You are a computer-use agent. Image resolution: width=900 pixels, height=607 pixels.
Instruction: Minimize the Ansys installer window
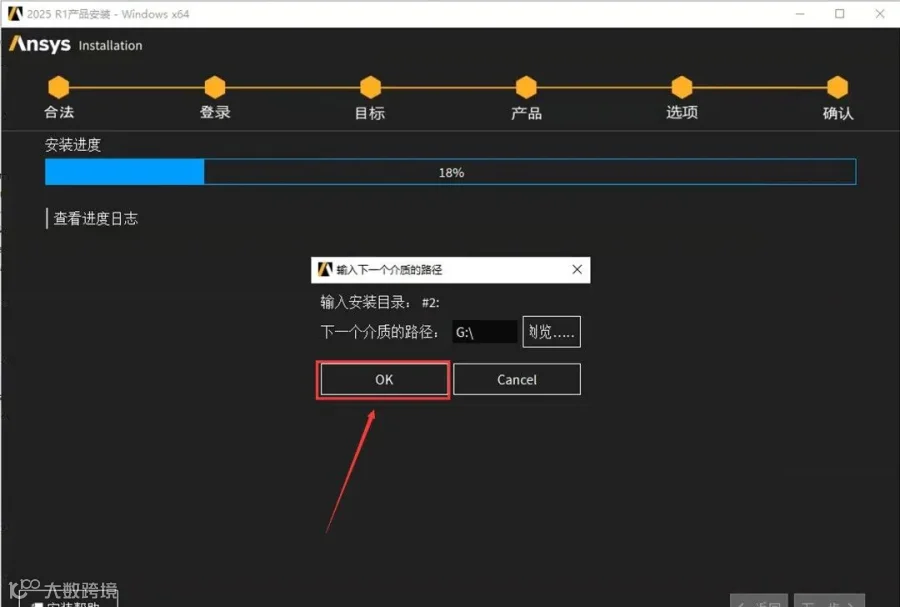tap(800, 14)
